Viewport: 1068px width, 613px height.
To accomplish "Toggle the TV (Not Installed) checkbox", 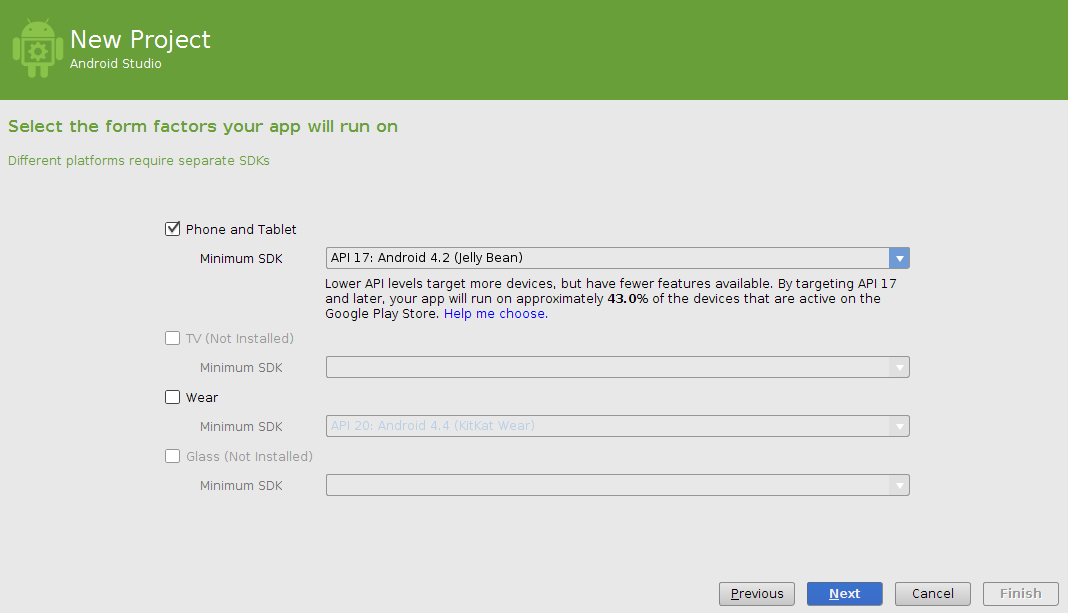I will [x=172, y=338].
